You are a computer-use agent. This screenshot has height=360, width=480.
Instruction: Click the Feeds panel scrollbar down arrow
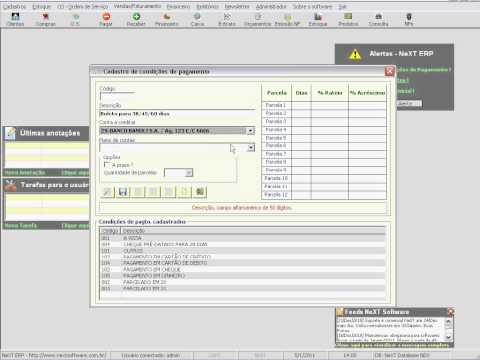point(449,337)
